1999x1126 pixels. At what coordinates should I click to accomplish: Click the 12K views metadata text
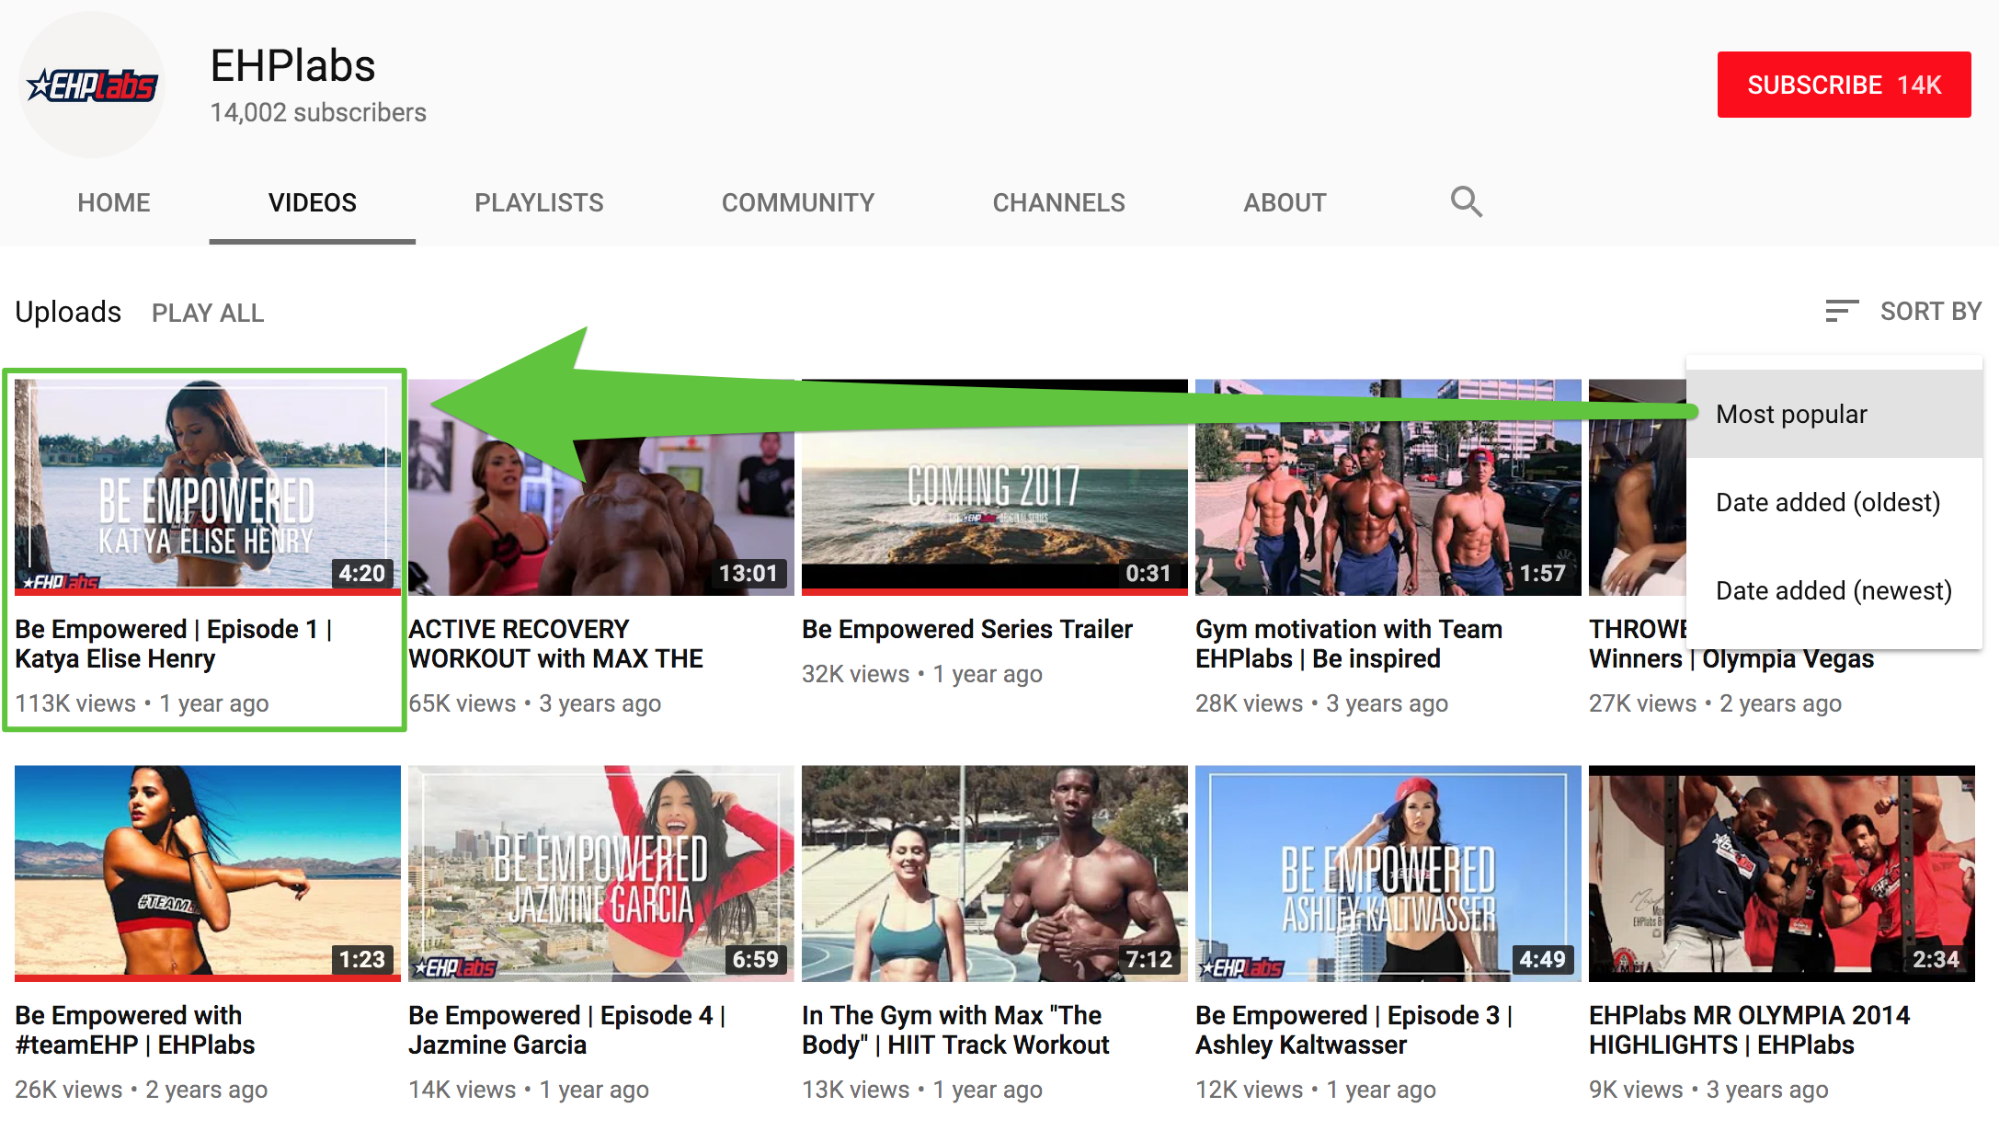point(1249,1090)
